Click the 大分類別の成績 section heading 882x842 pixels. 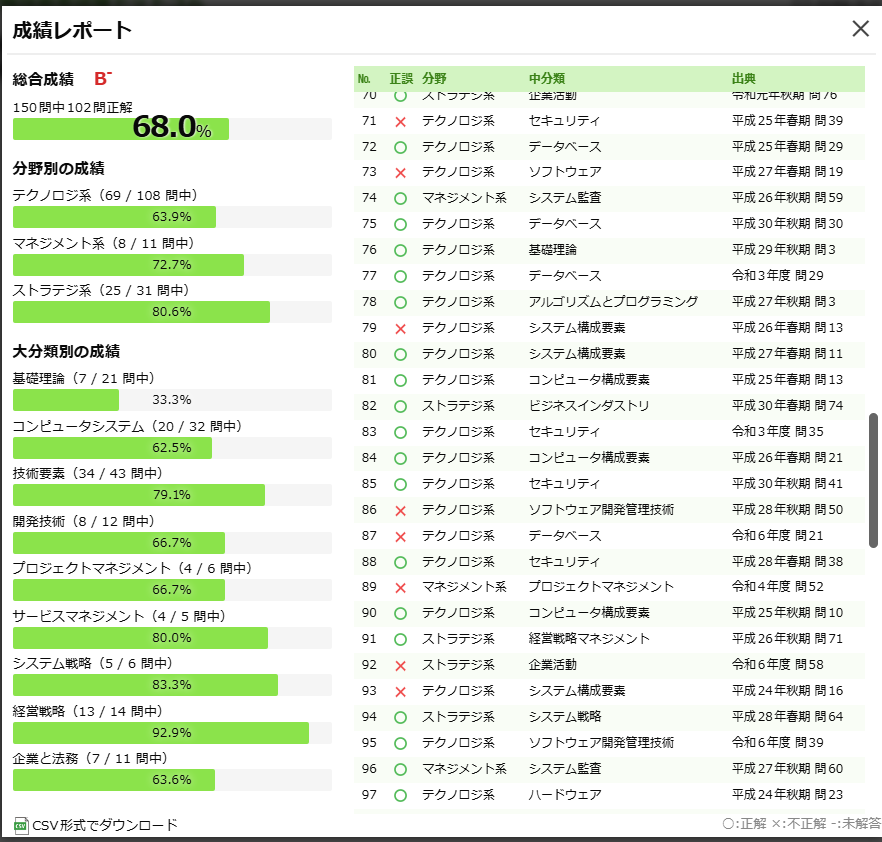(66, 352)
